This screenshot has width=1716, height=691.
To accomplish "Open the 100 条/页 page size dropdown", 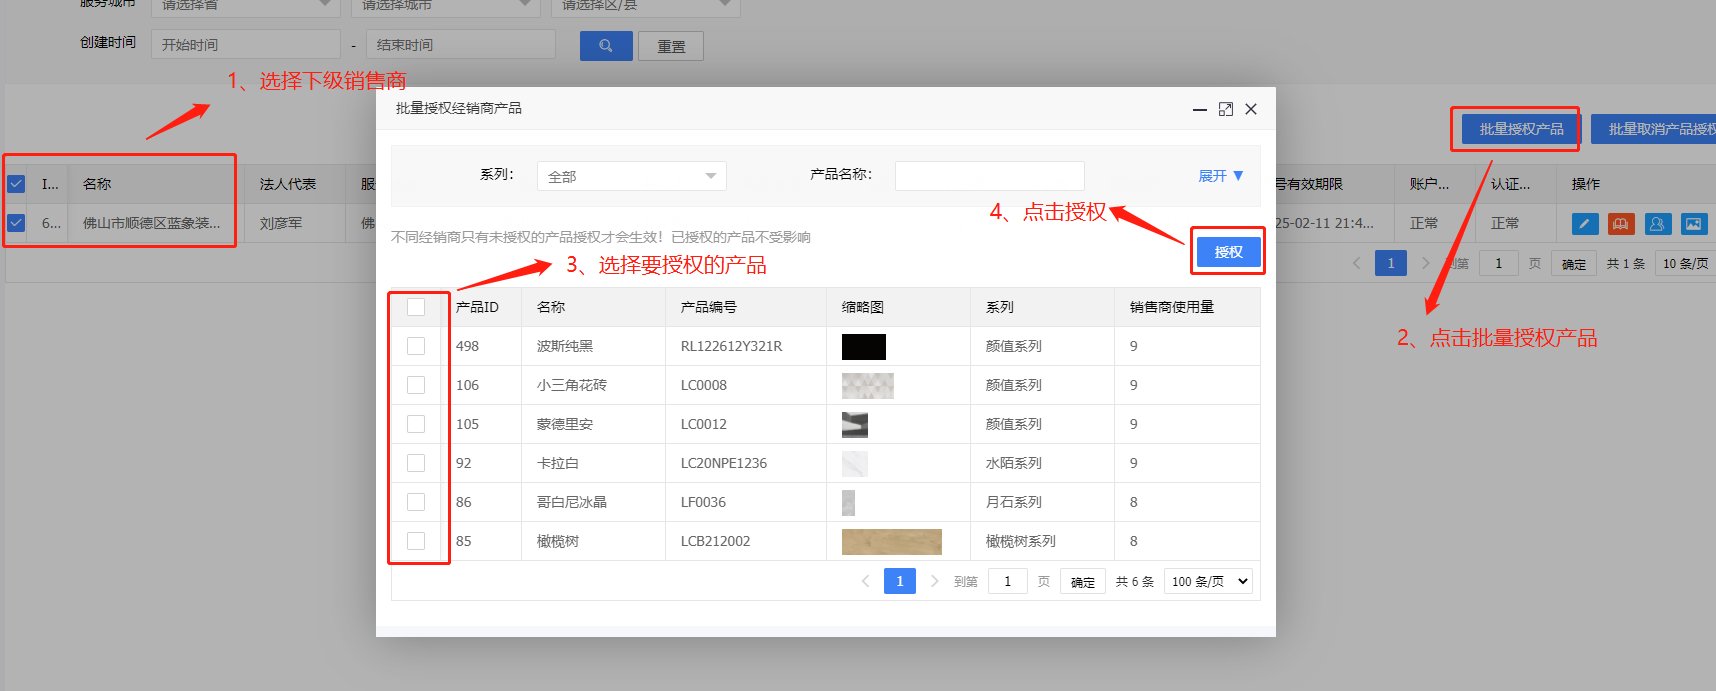I will [1208, 581].
